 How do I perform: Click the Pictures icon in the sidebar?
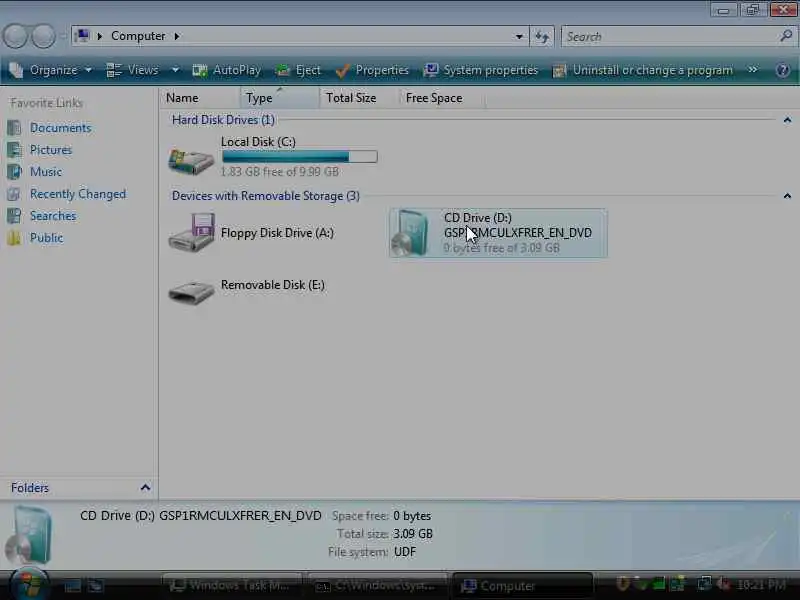point(14,149)
